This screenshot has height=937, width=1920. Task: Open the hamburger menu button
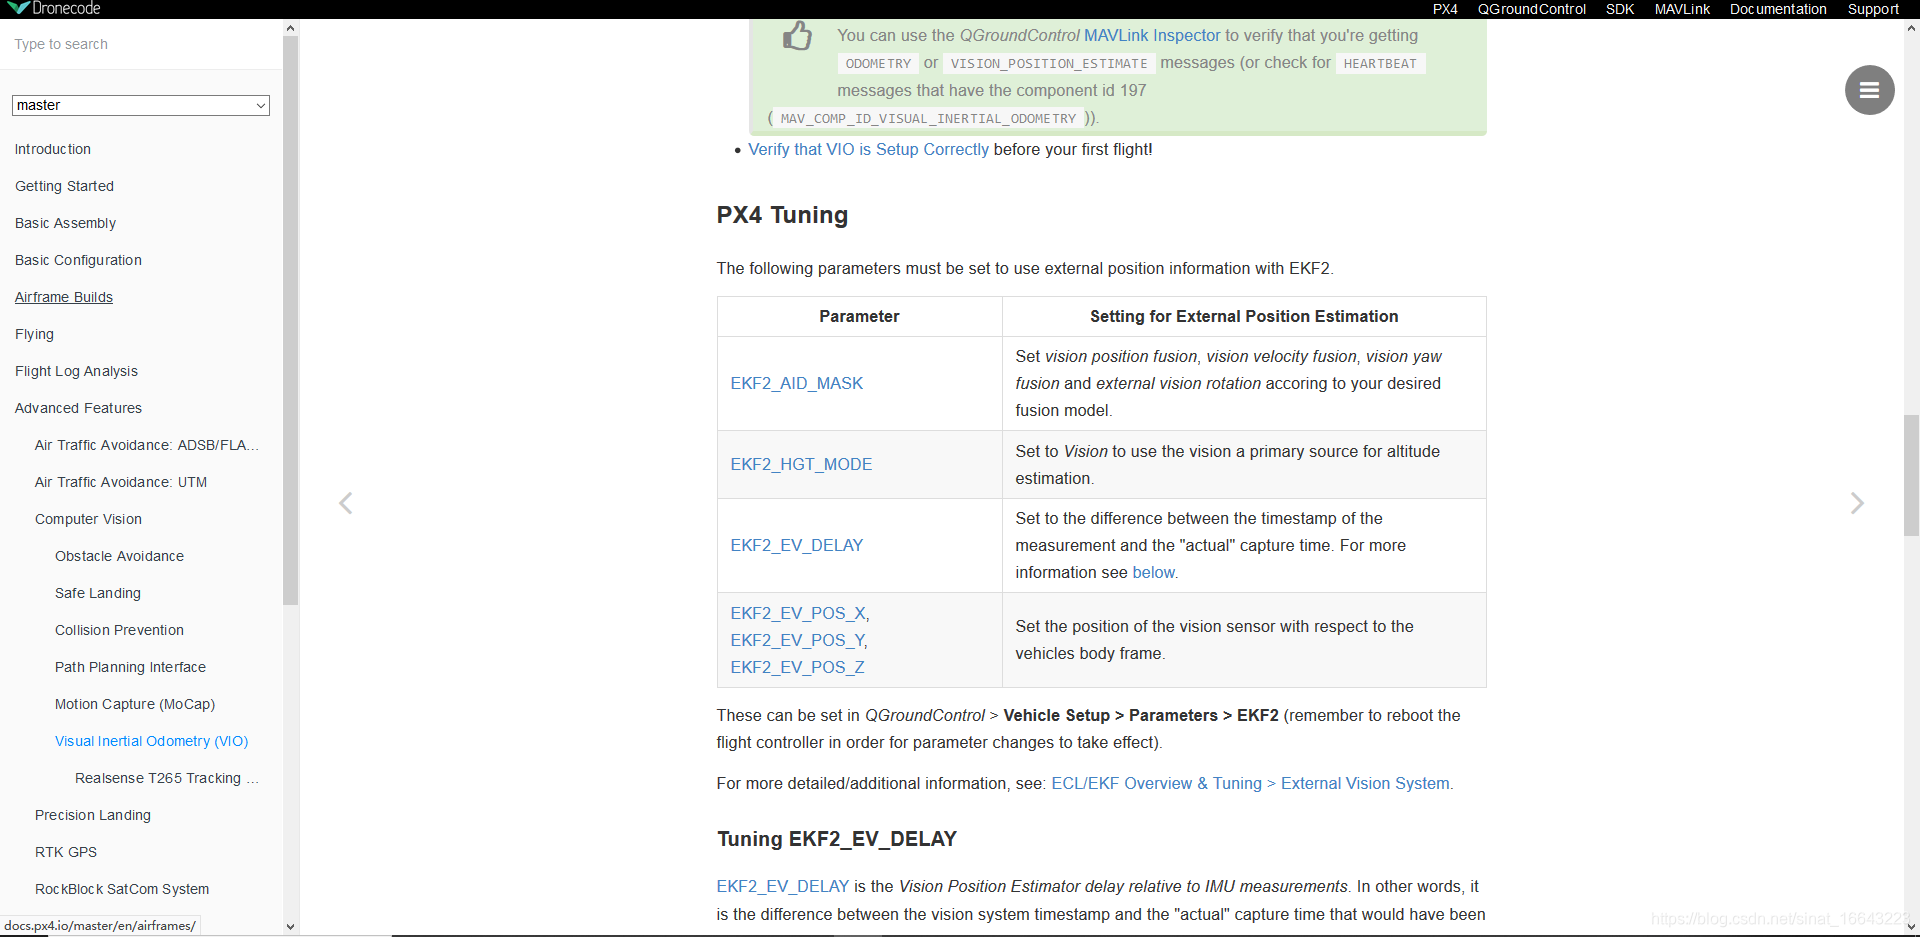[x=1869, y=90]
